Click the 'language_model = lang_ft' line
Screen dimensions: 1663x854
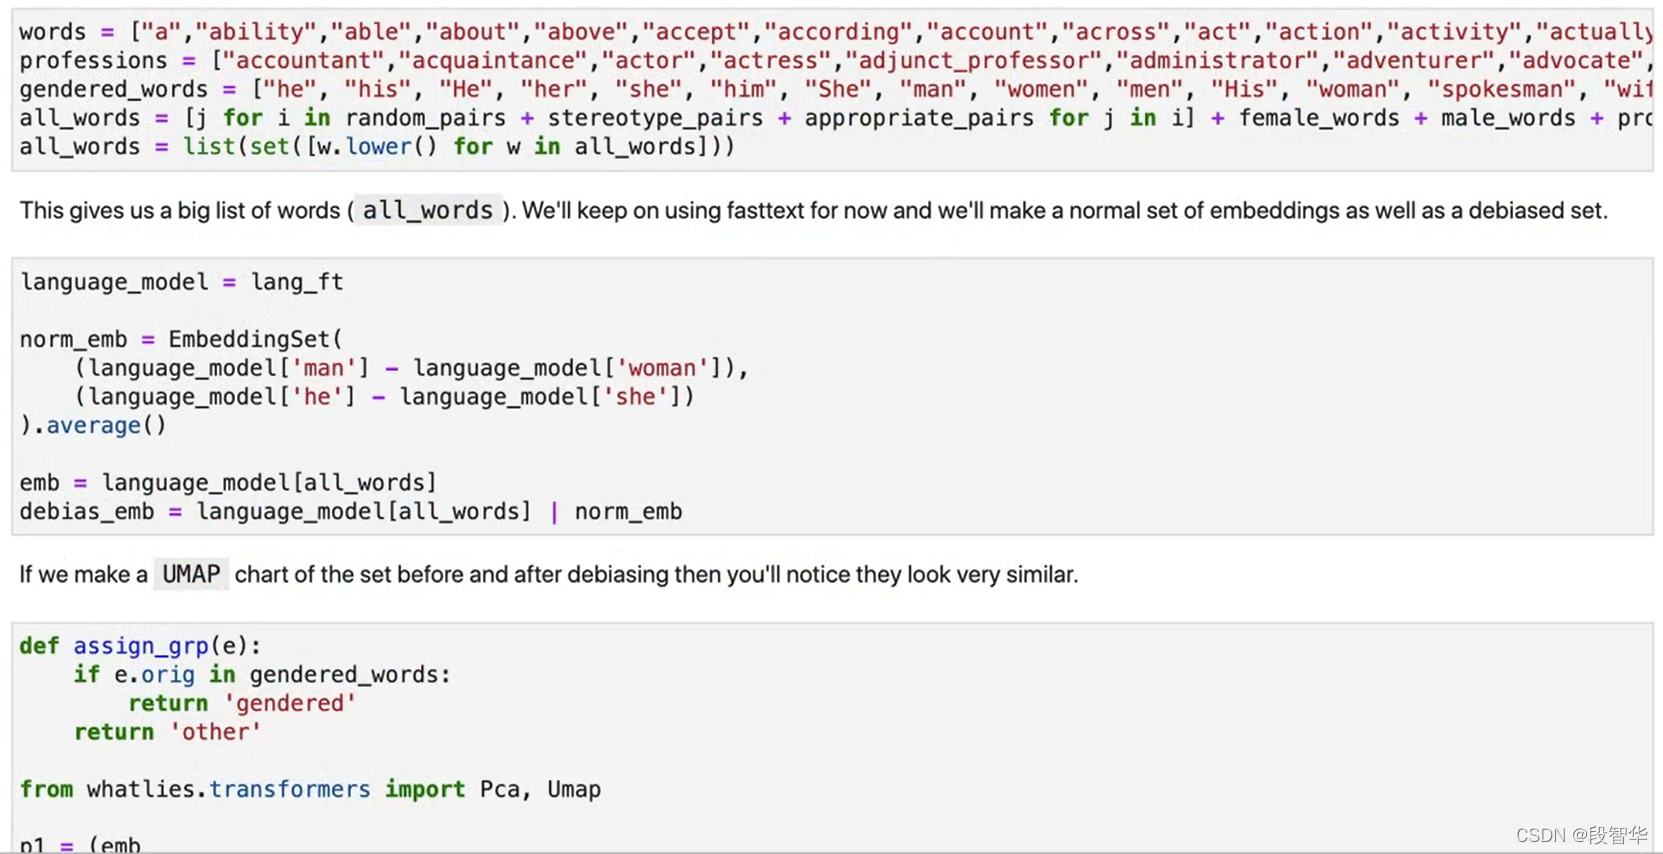182,282
